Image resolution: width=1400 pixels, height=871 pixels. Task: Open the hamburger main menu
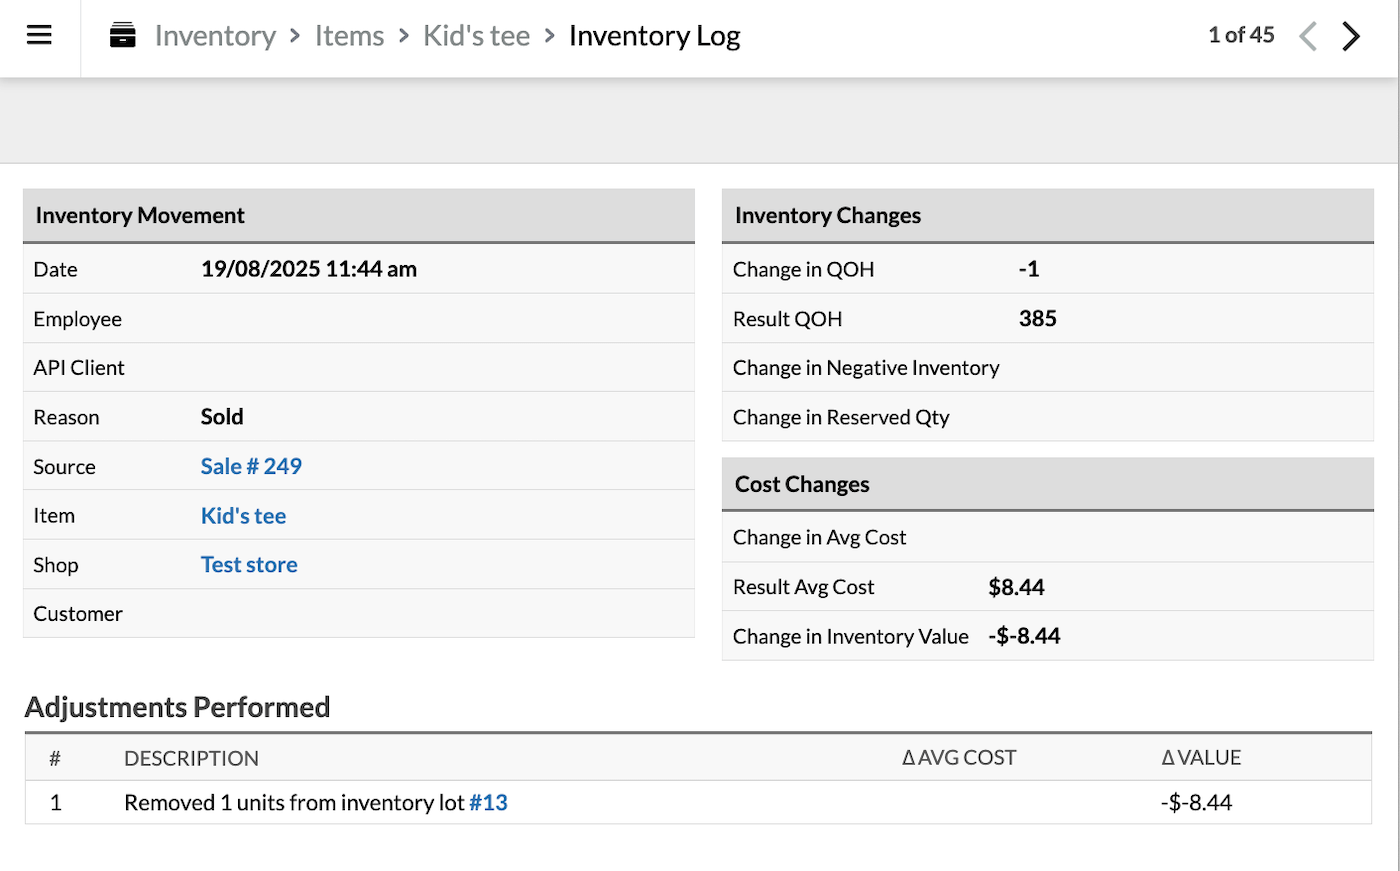tap(39, 36)
